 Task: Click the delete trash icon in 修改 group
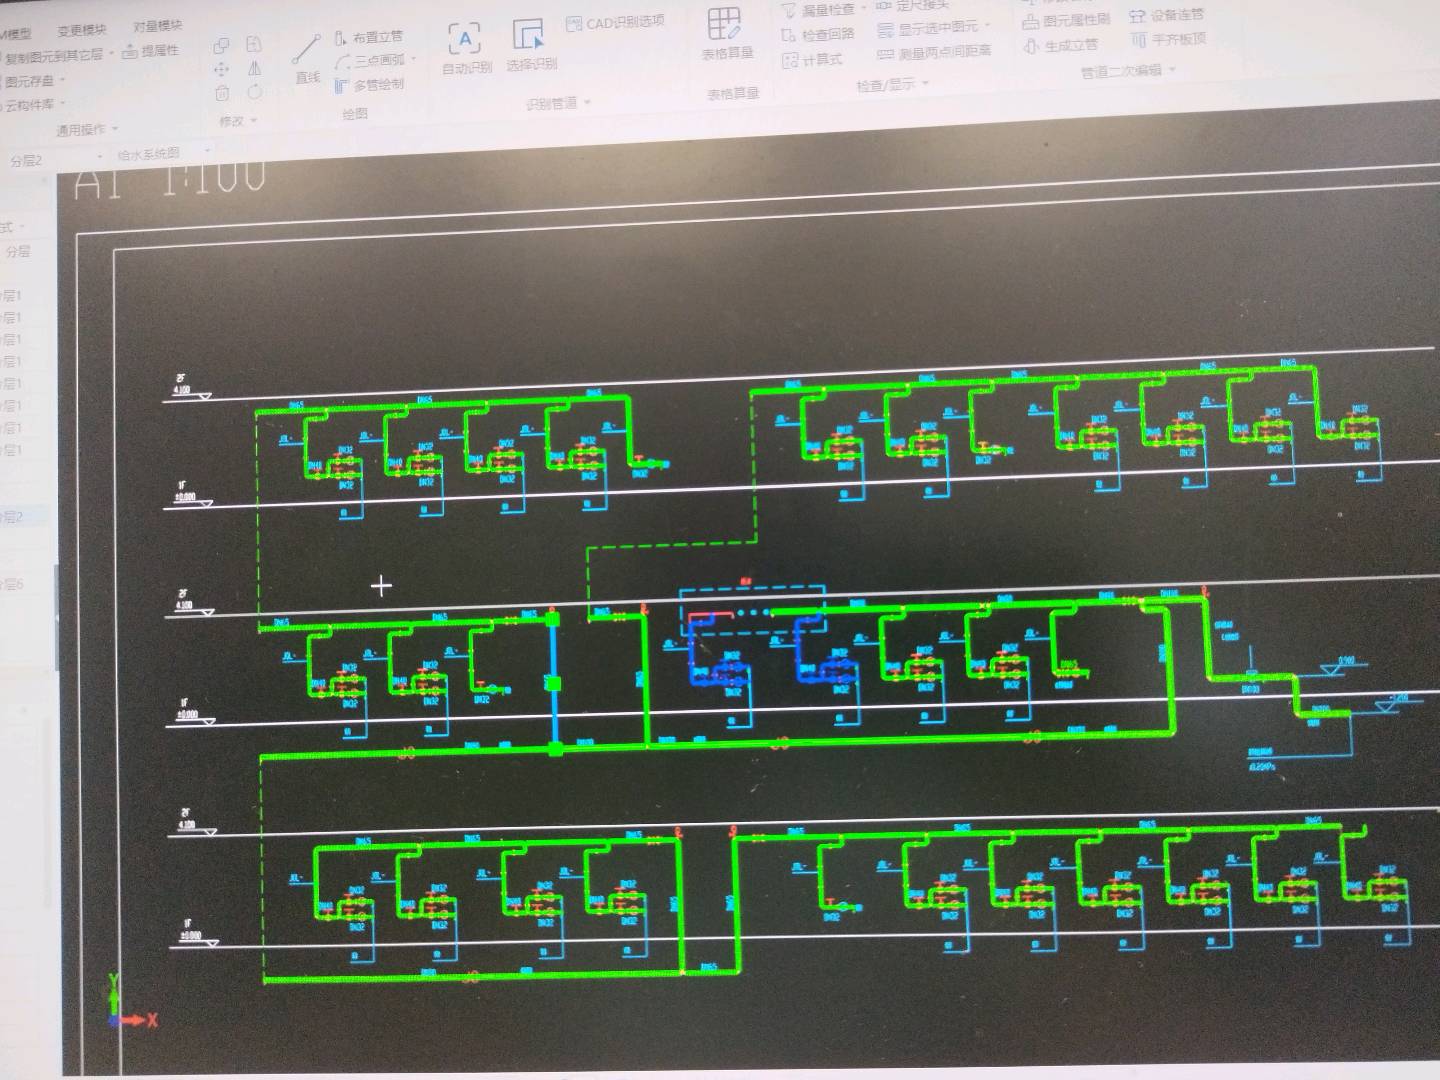(222, 93)
